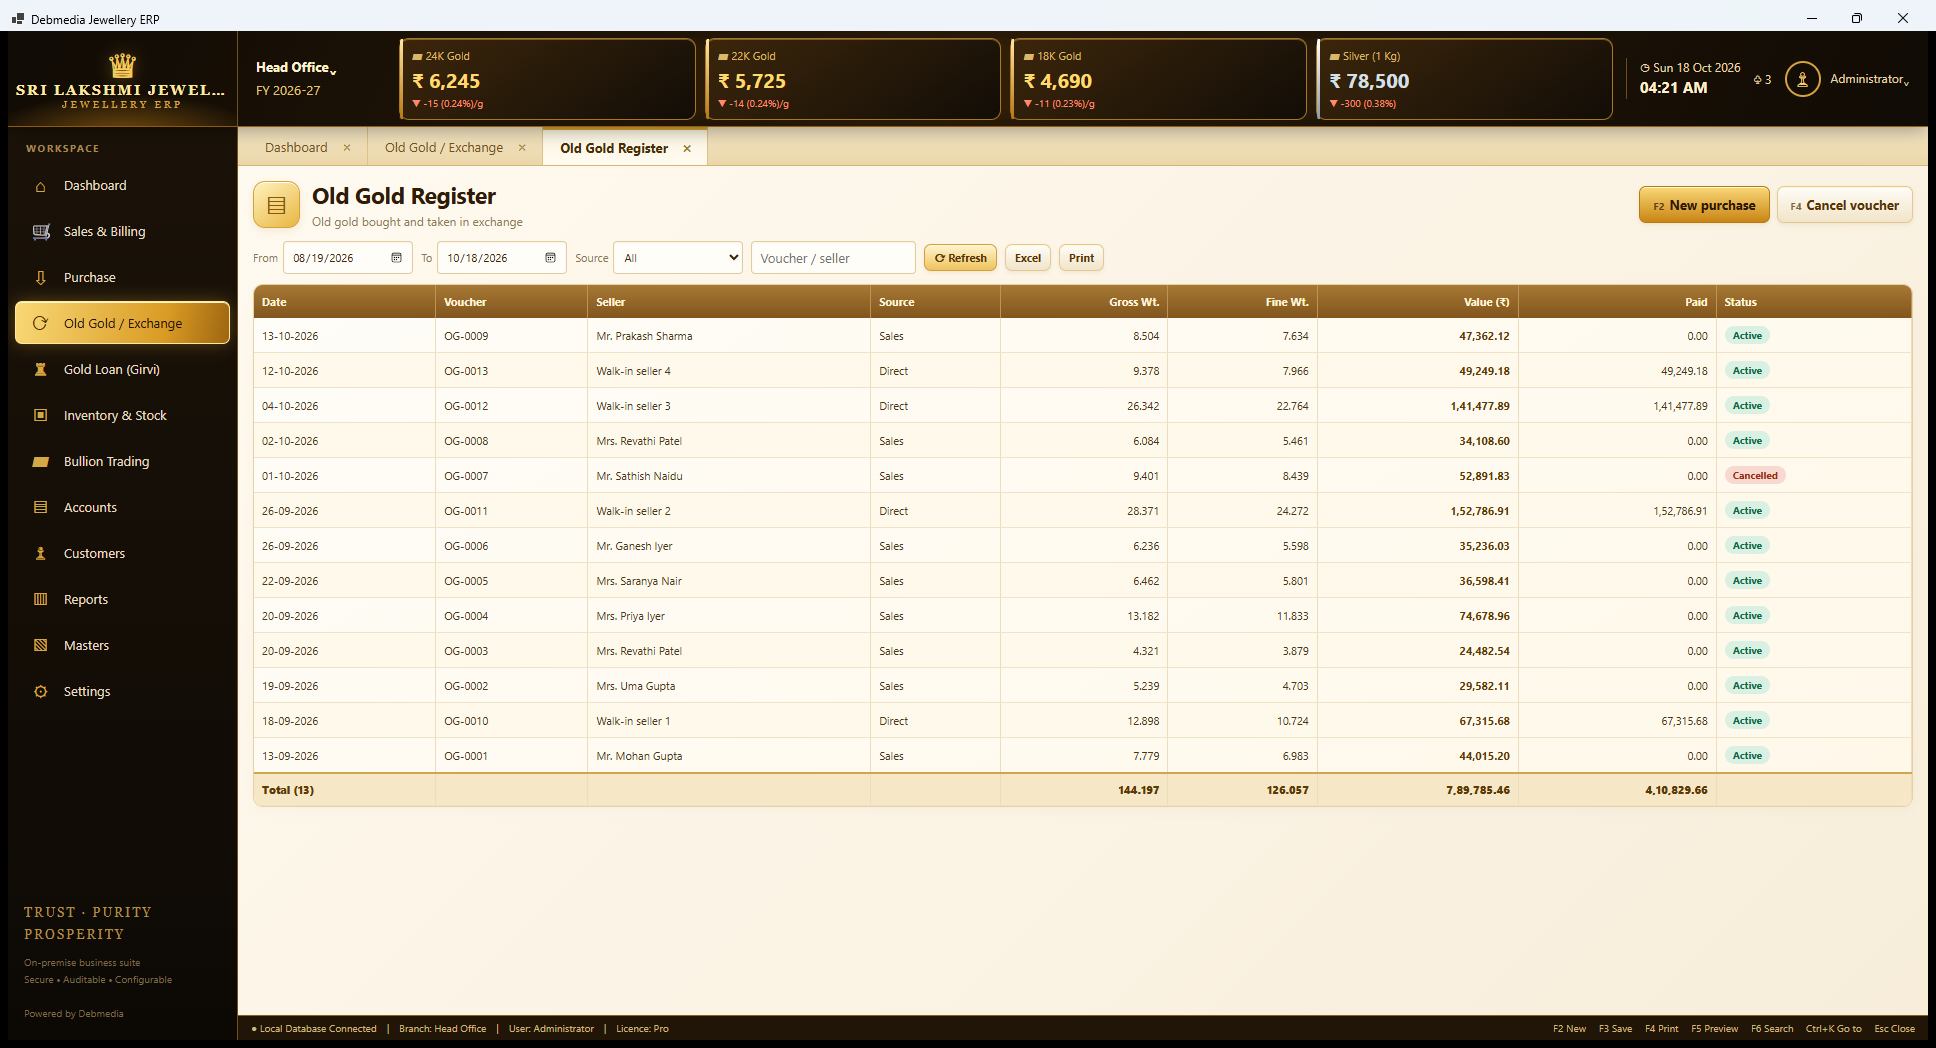Switch to the Dashboard tab

[x=296, y=148]
